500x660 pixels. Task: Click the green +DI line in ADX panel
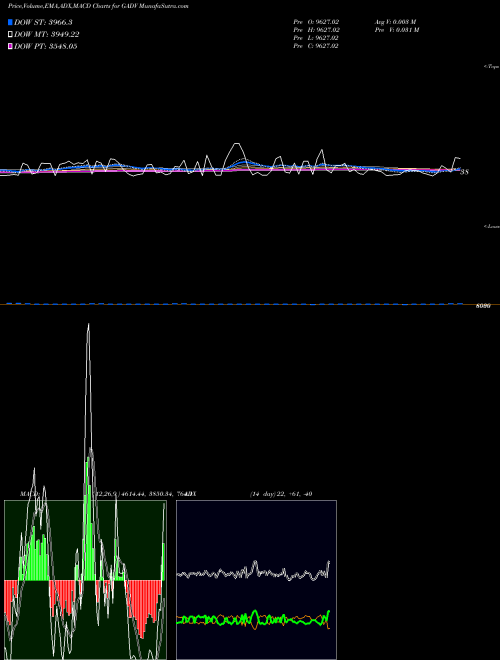tap(255, 618)
